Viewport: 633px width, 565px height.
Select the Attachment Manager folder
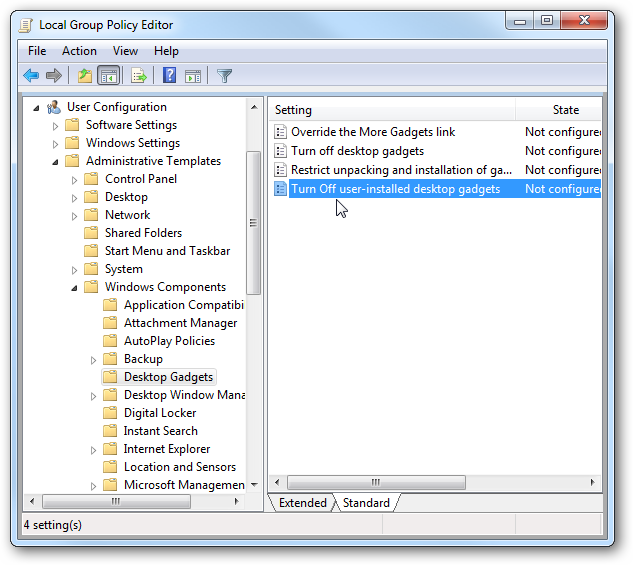click(180, 323)
